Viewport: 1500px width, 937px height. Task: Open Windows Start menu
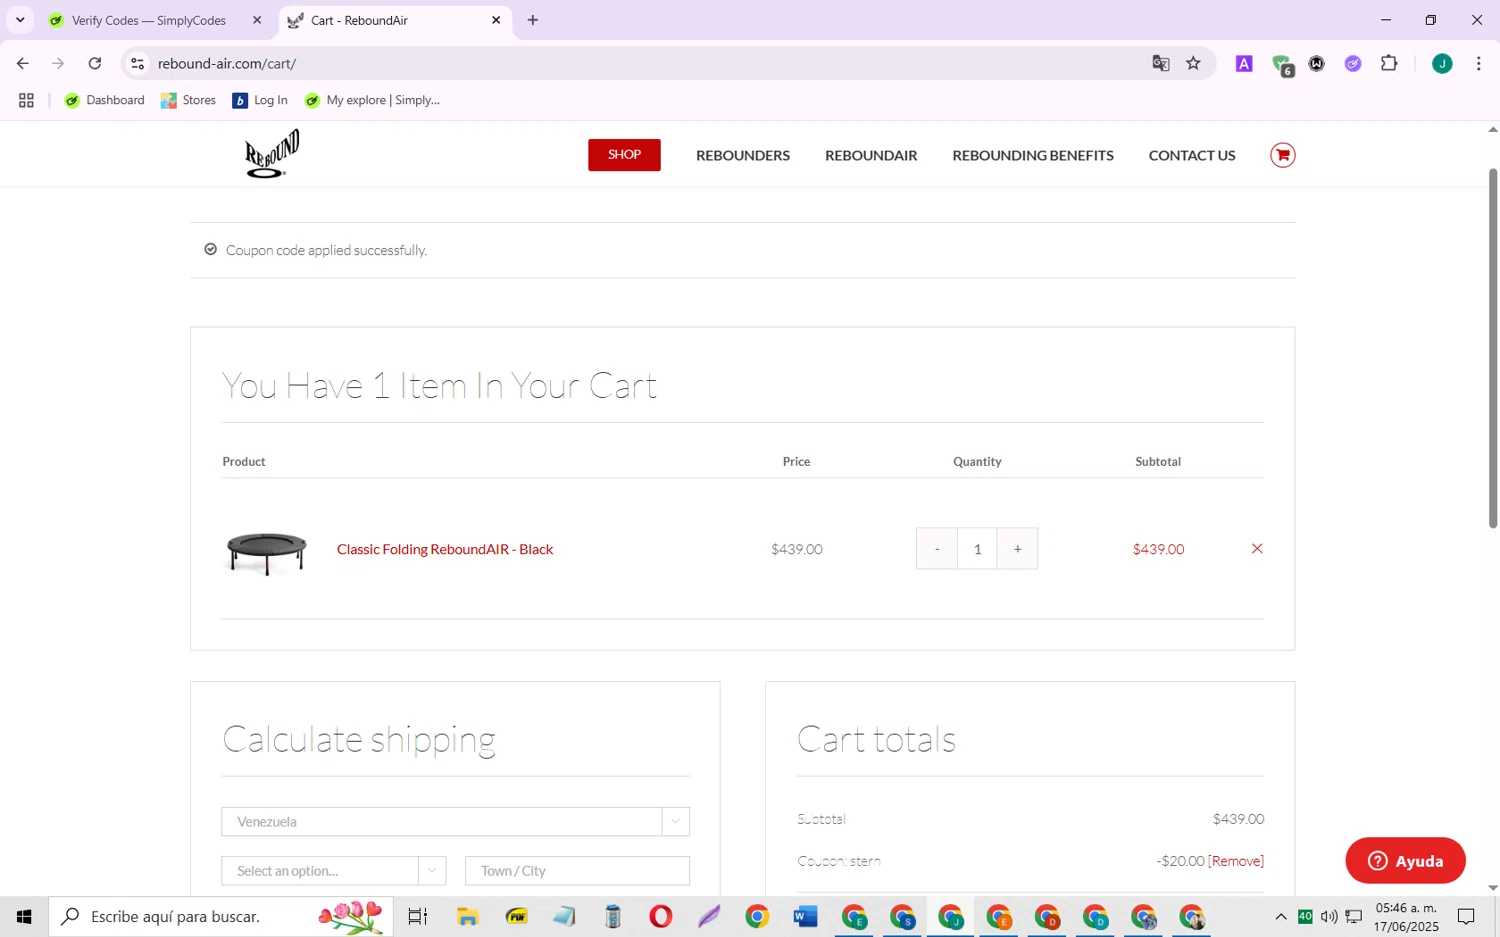point(24,916)
